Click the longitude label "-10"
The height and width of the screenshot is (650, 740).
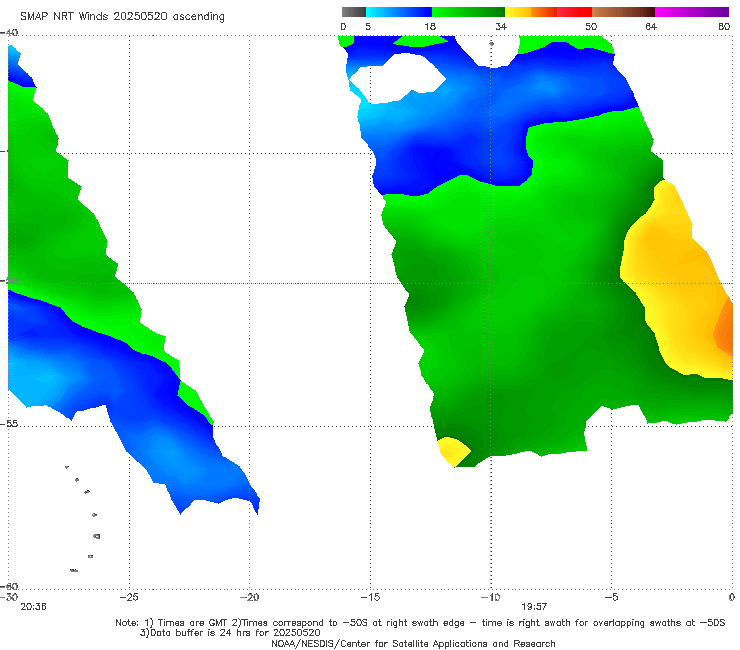(490, 597)
